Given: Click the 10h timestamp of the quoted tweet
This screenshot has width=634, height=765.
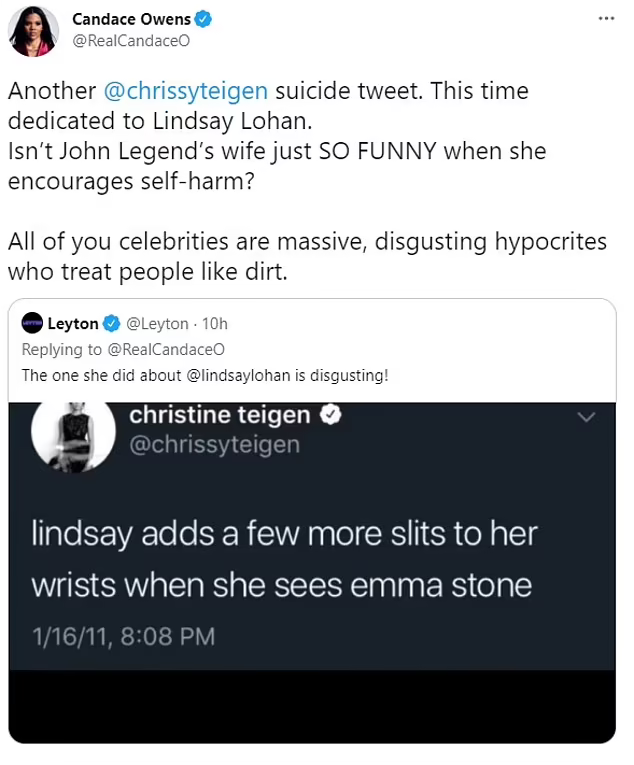Looking at the screenshot, I should coord(214,324).
